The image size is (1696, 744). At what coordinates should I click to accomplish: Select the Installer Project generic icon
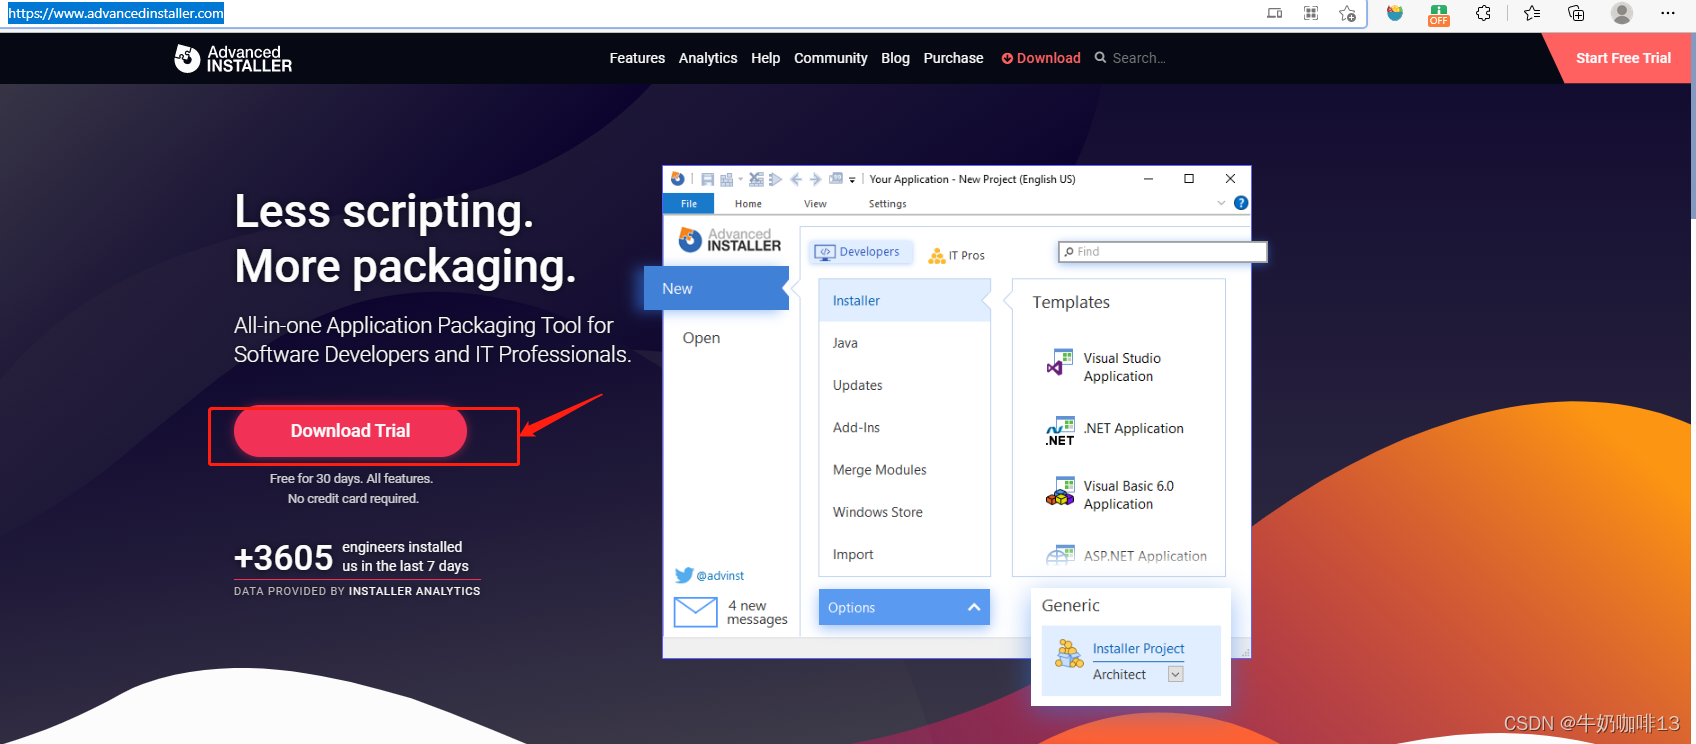click(x=1069, y=653)
